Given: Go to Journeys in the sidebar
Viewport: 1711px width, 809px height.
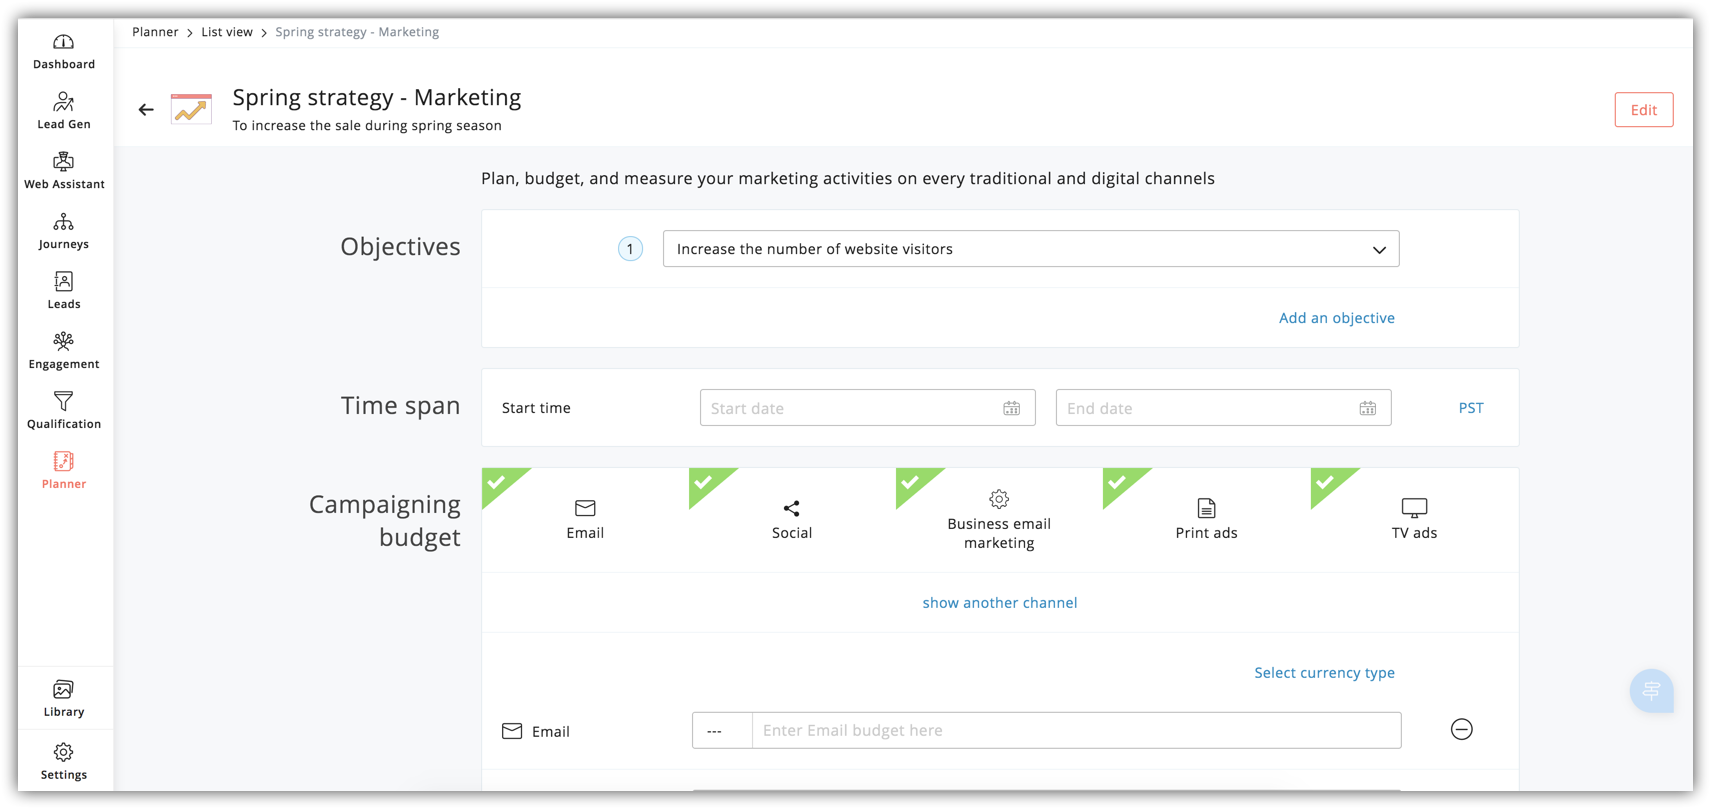Looking at the screenshot, I should coord(64,230).
